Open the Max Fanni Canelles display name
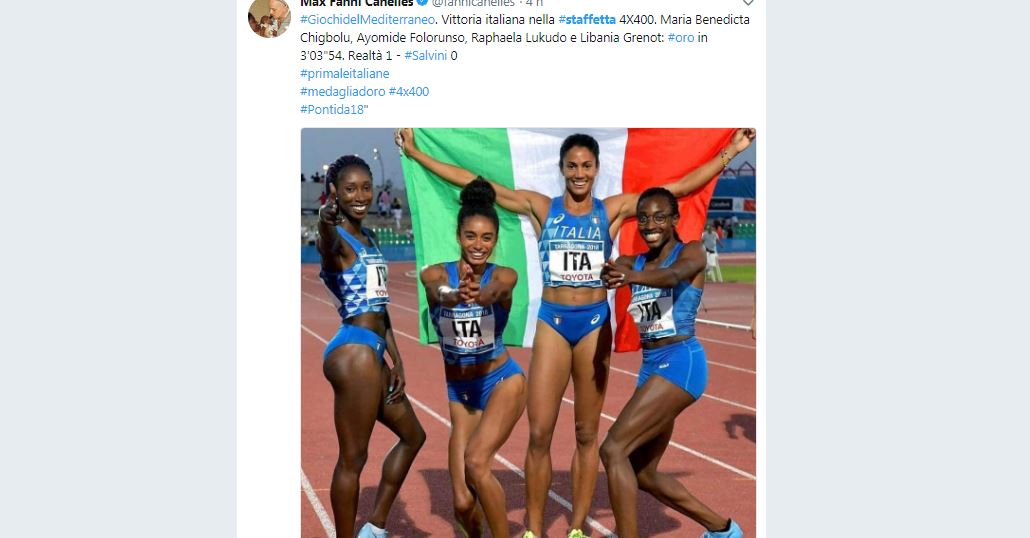Image resolution: width=1030 pixels, height=538 pixels. tap(357, 3)
